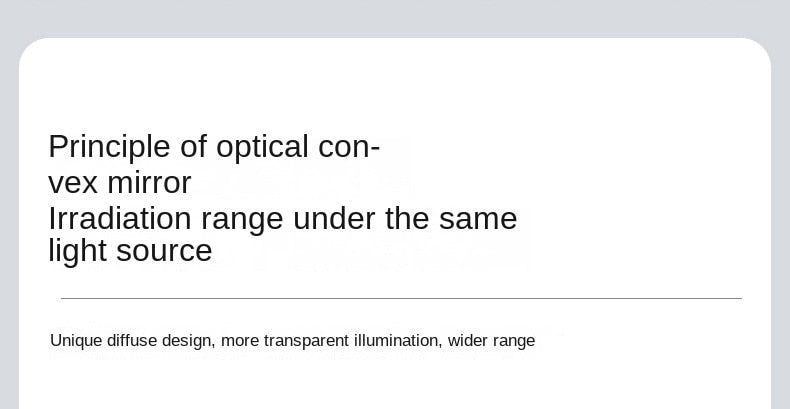Select the word "optical" in the title

pos(262,148)
